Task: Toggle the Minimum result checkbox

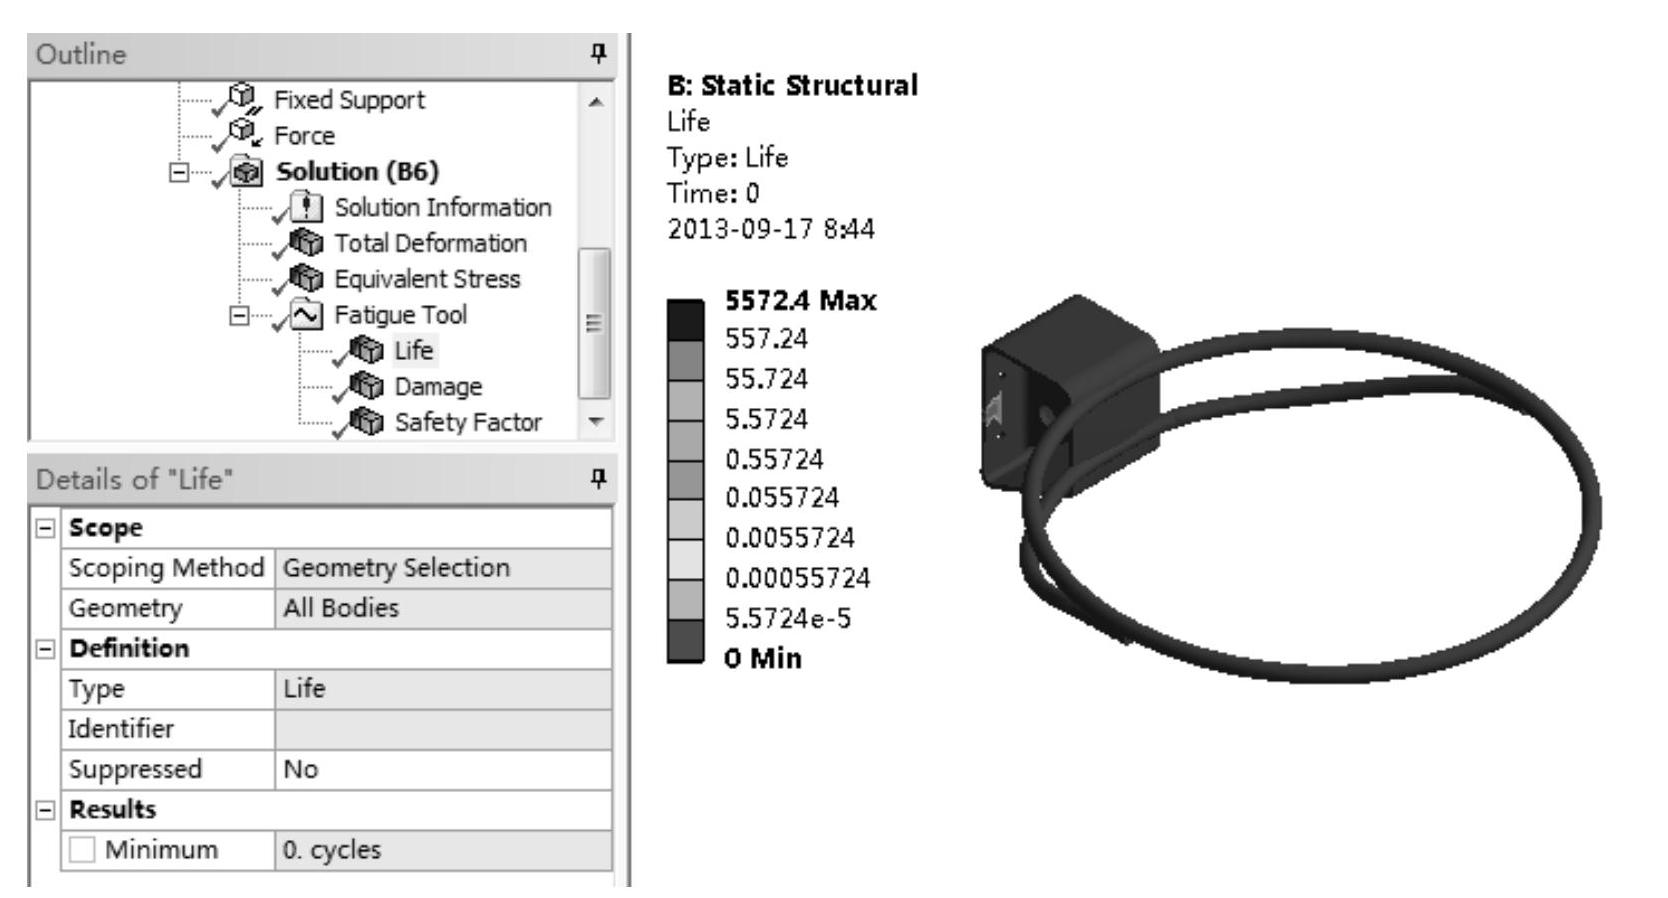Action: click(82, 850)
